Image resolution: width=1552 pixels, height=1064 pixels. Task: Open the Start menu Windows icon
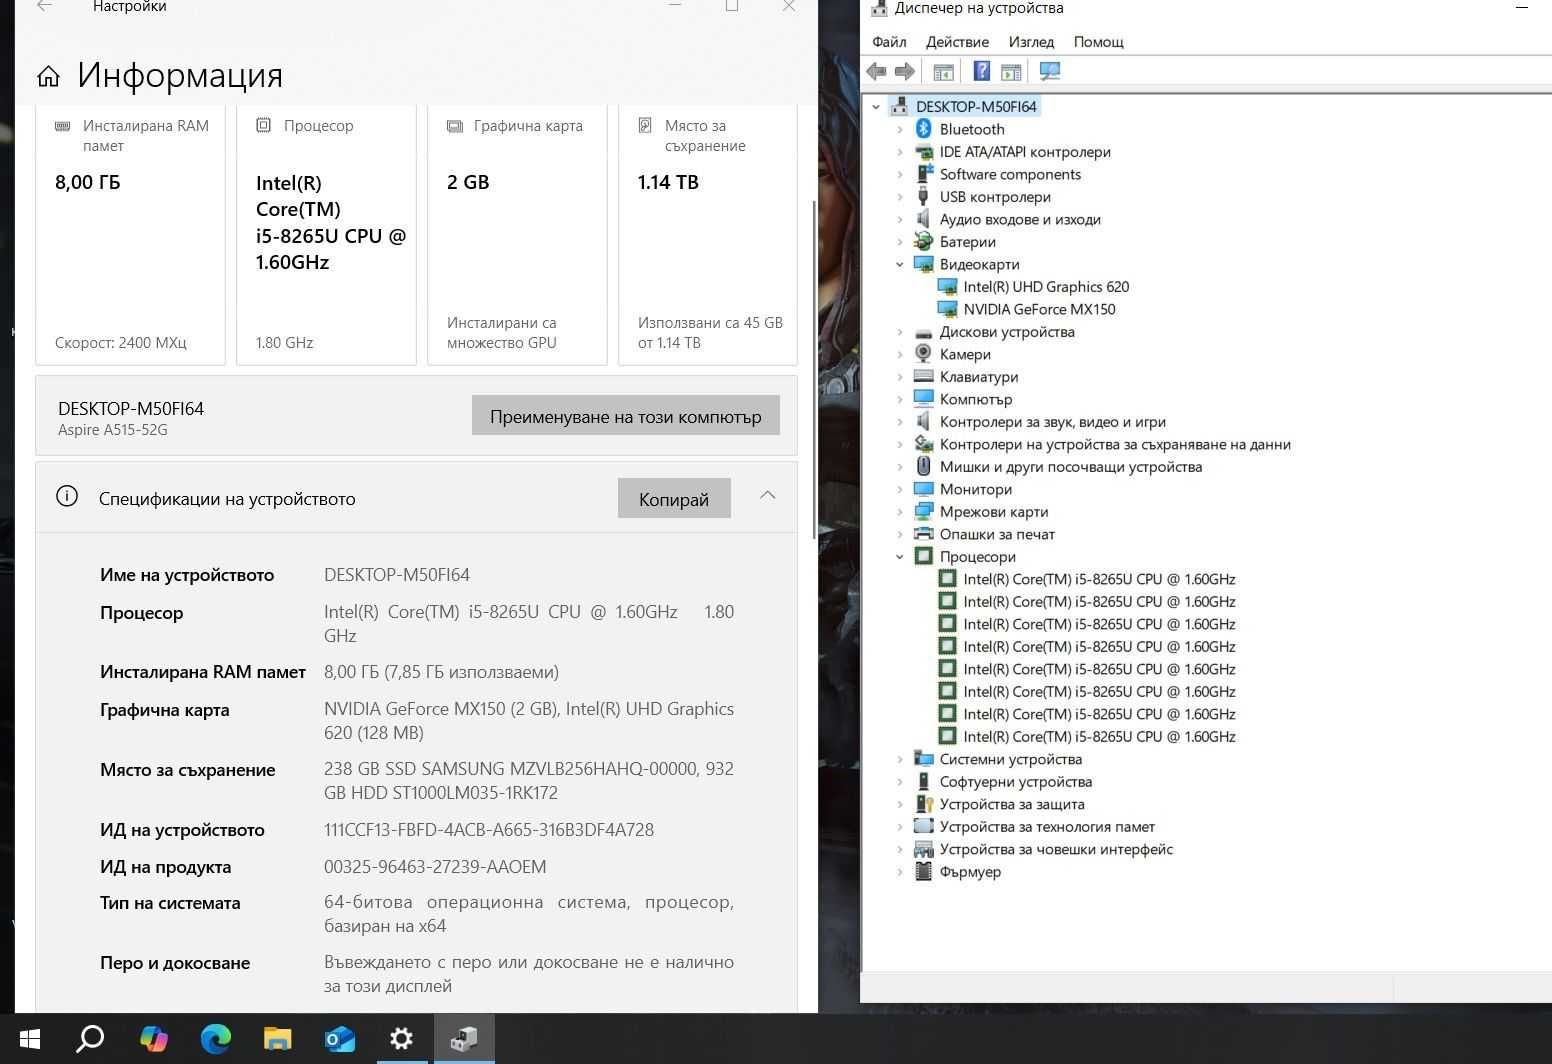(29, 1039)
